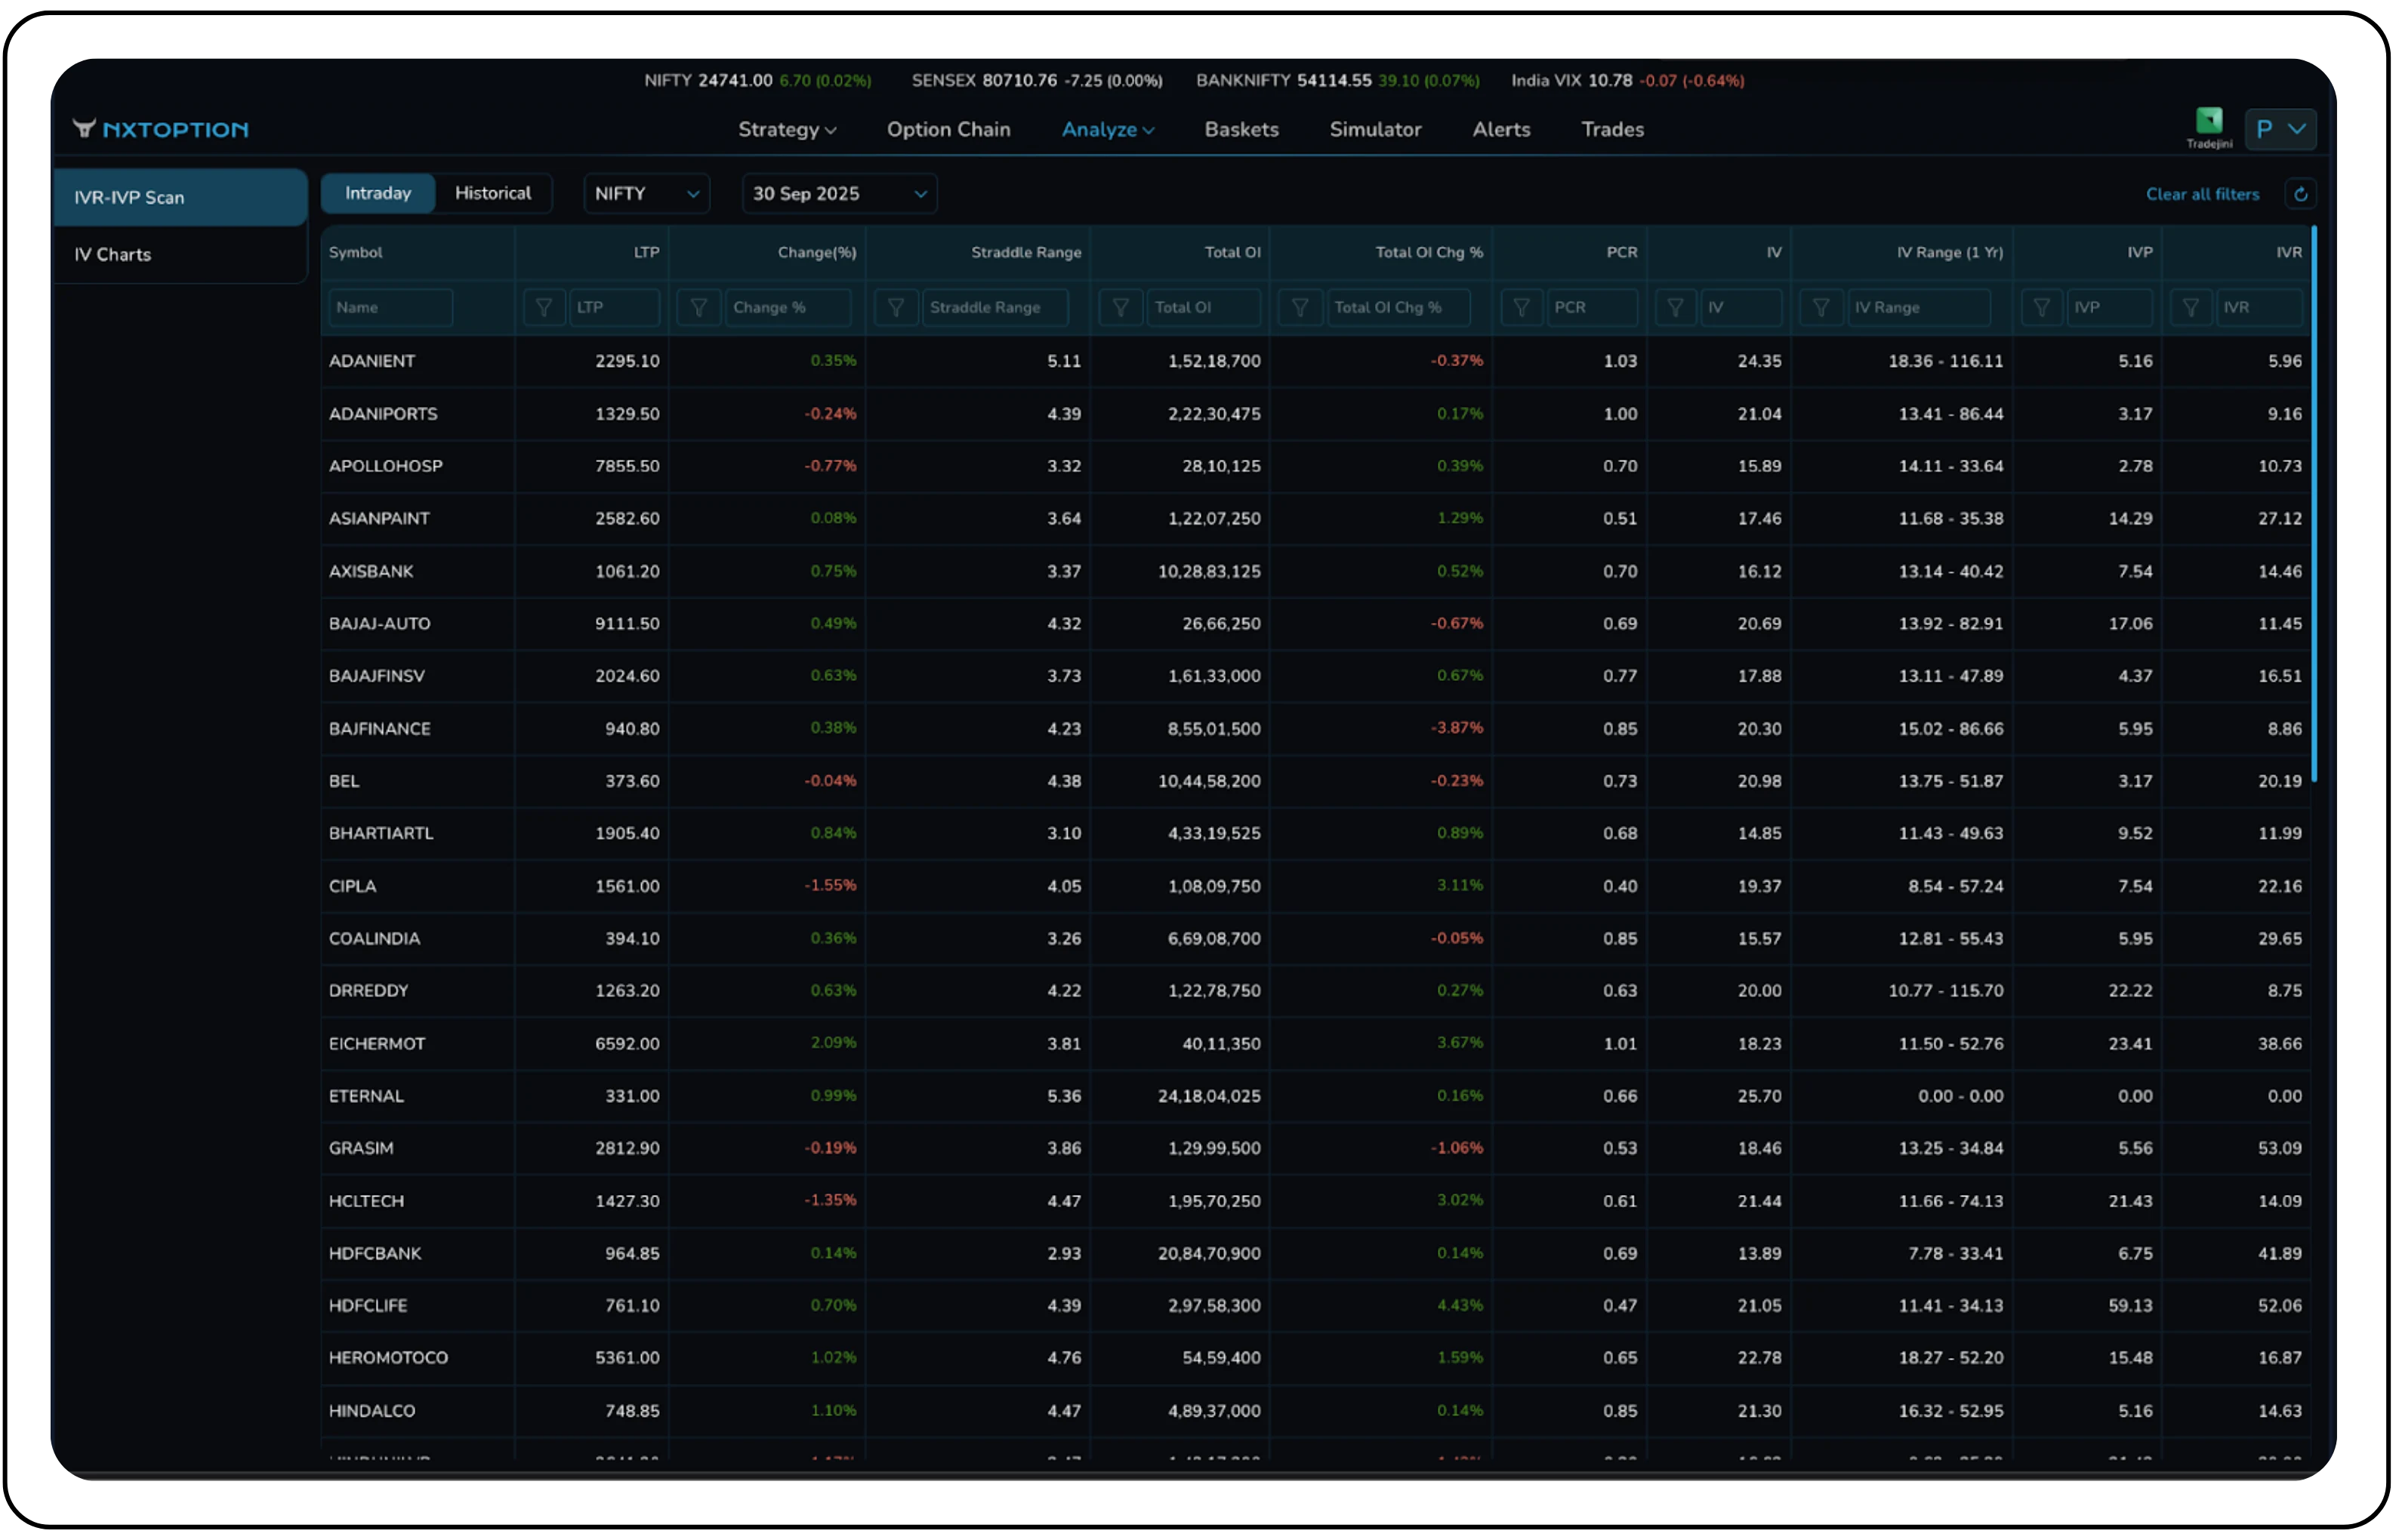
Task: Open the Straddle Range filter funnel
Action: point(895,307)
